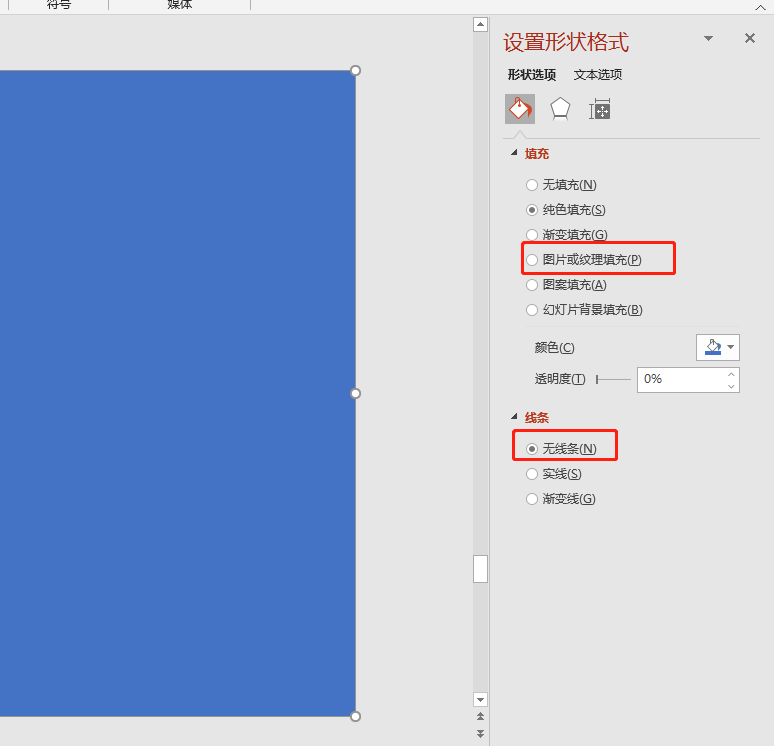Select 渐变线(G) line option
This screenshot has width=774, height=746.
[x=560, y=499]
